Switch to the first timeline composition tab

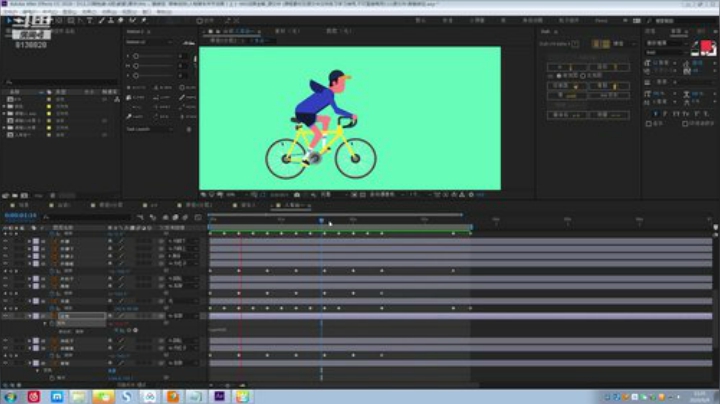pyautogui.click(x=21, y=205)
